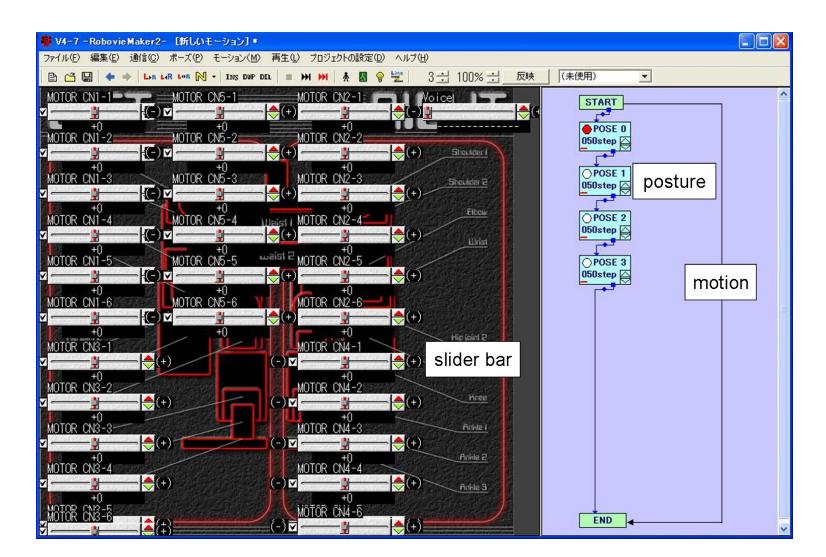Create a new motion file via toolbar
The width and height of the screenshot is (826, 557).
(x=52, y=77)
